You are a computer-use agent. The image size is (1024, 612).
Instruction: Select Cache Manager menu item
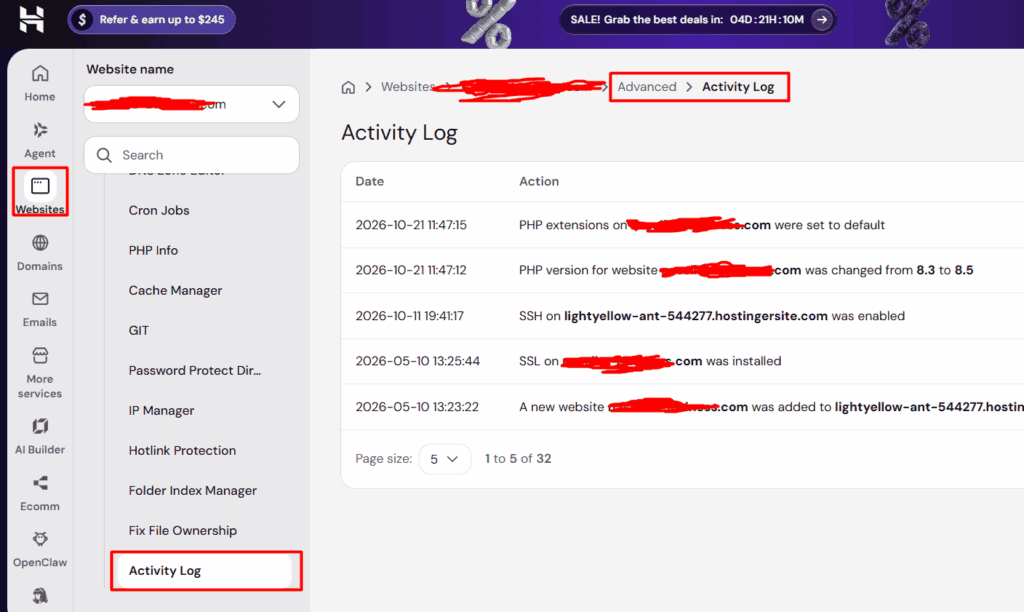tap(175, 291)
